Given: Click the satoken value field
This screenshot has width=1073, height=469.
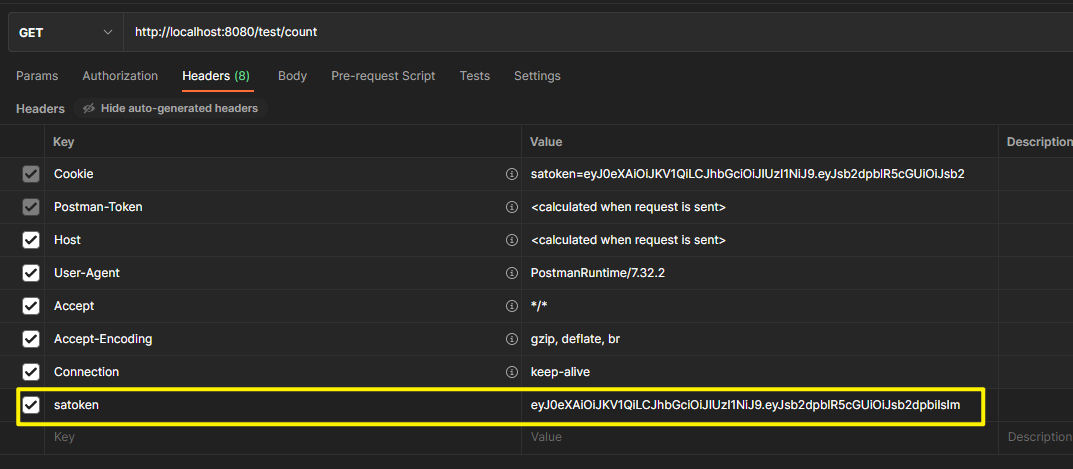Looking at the screenshot, I should click(x=745, y=405).
